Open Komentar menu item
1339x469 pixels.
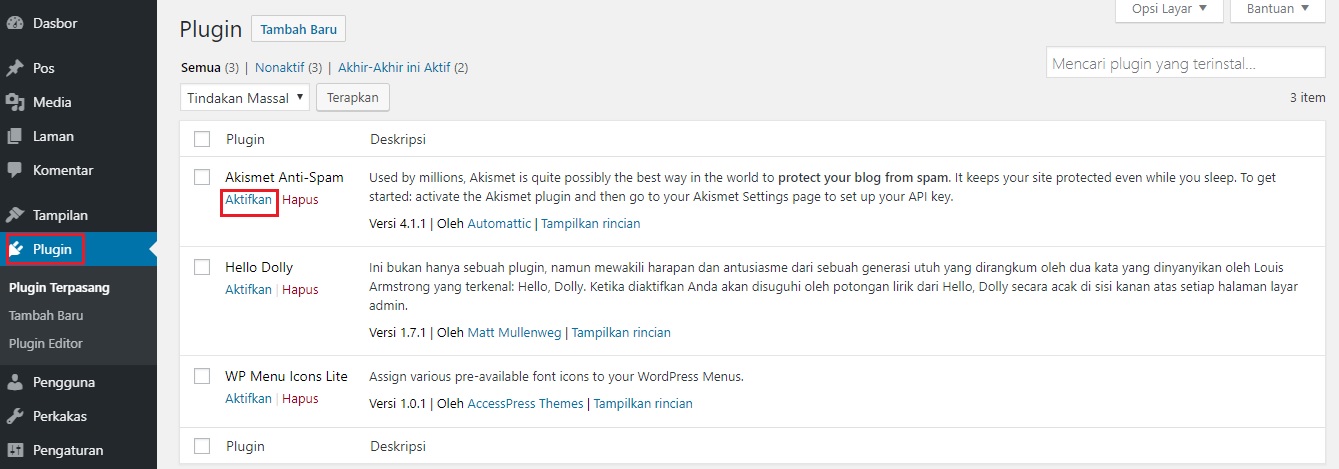pos(63,170)
